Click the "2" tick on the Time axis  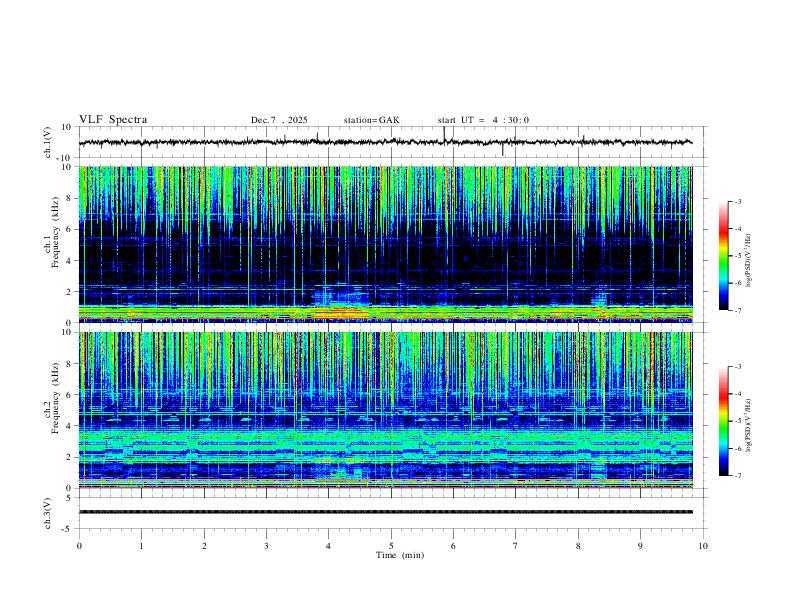pos(204,546)
